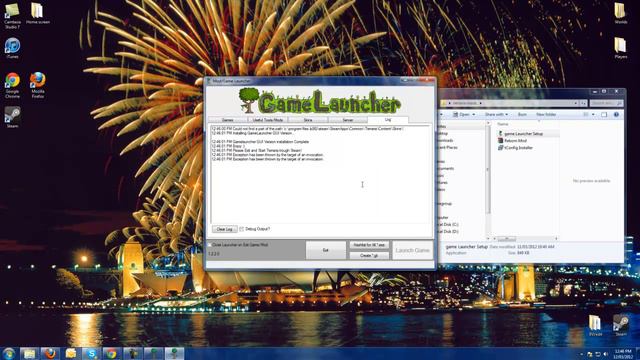Select the active Game Launcher taskbar icon

tap(174, 353)
